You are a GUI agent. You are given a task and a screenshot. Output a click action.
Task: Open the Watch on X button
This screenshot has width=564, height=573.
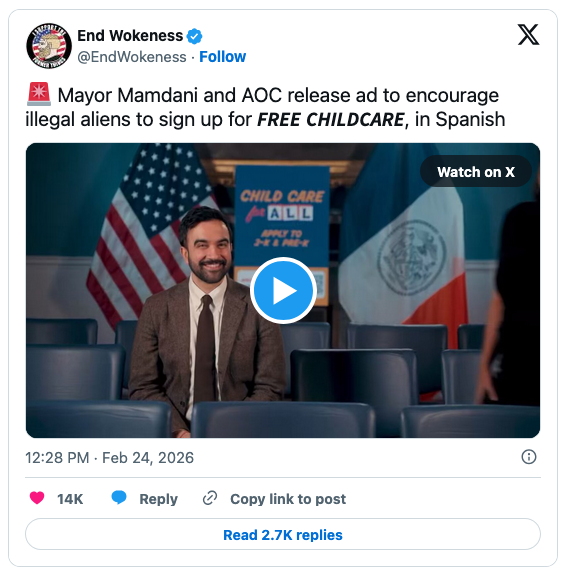tap(476, 171)
